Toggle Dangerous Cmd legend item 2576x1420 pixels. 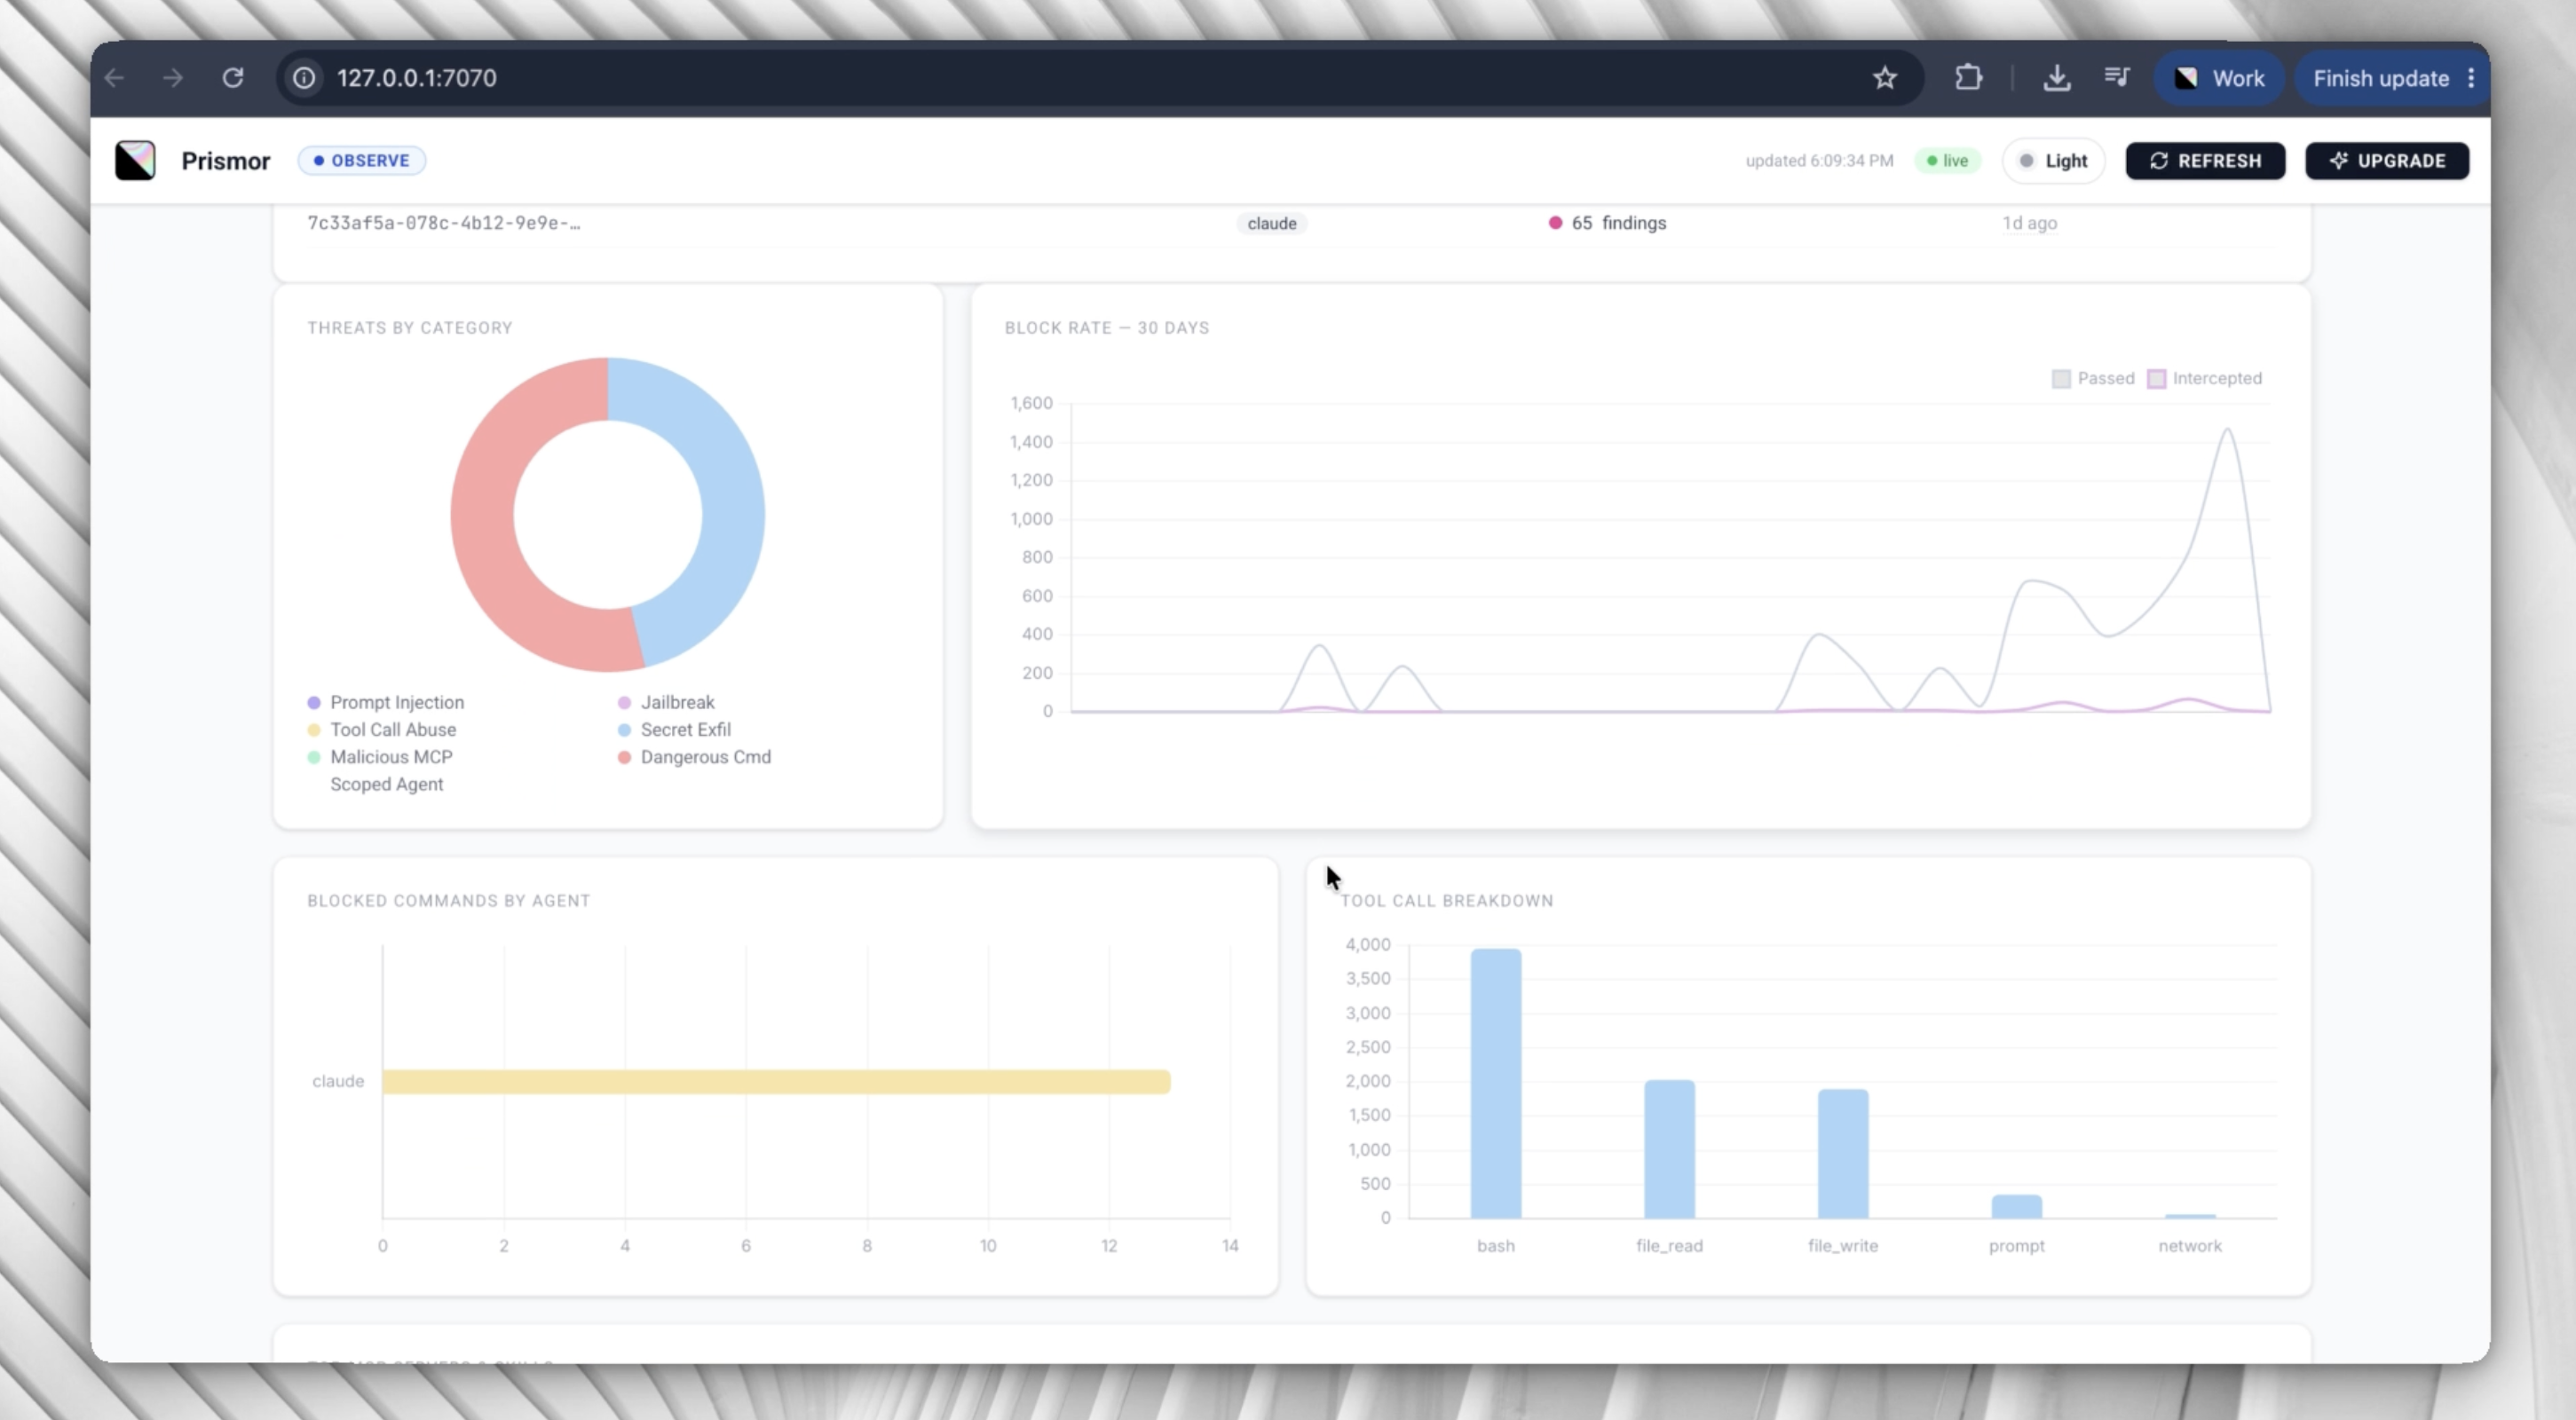(x=694, y=757)
